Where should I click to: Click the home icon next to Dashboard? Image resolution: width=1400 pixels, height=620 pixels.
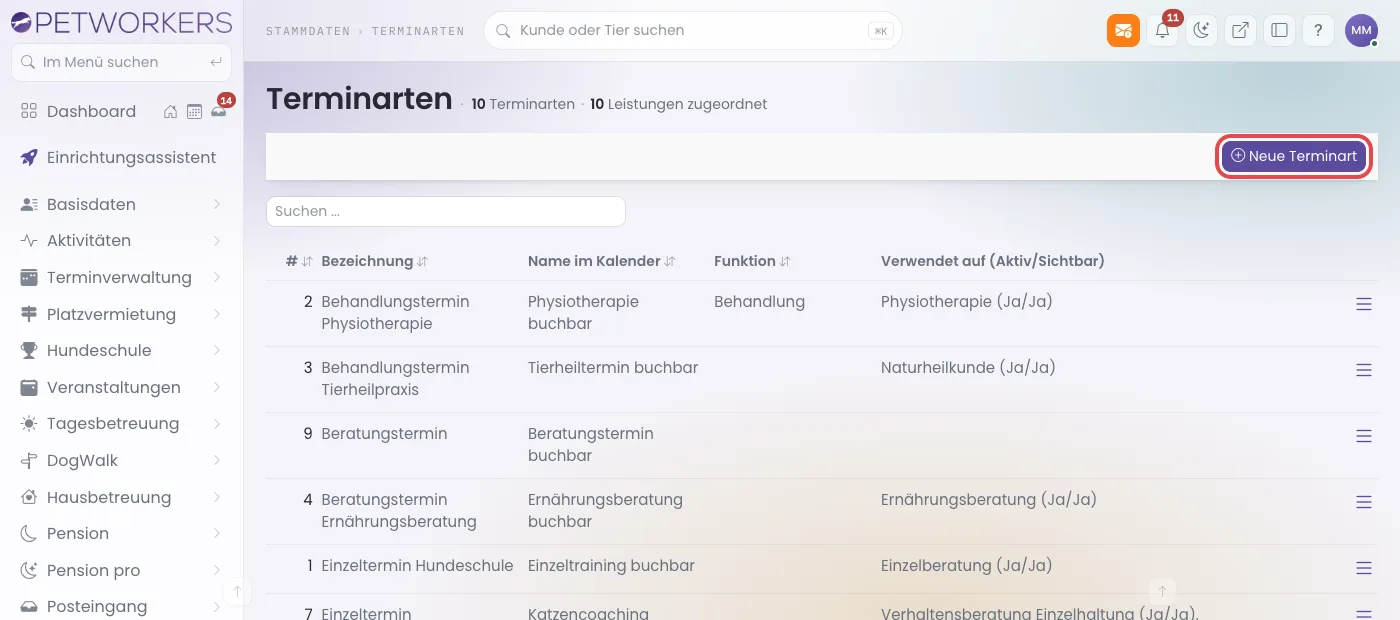[171, 112]
